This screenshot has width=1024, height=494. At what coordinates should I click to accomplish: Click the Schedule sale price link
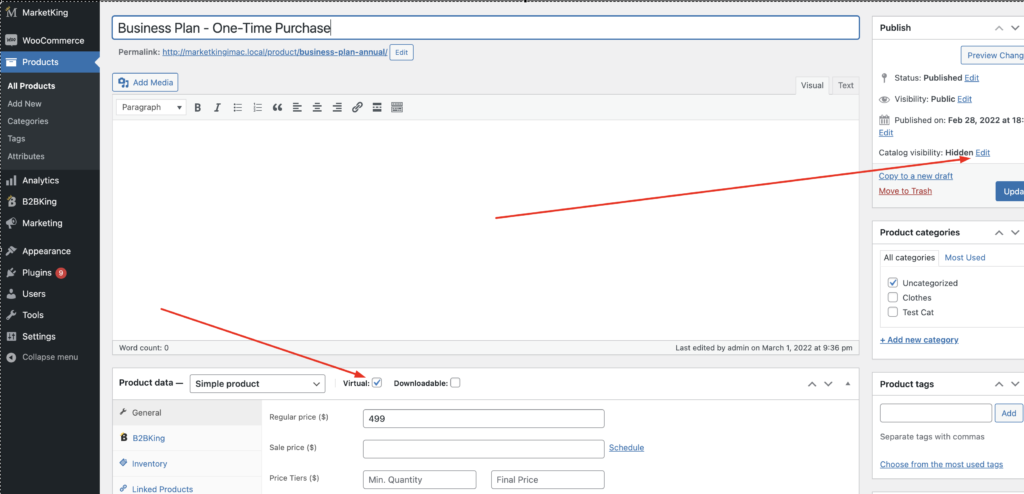626,448
